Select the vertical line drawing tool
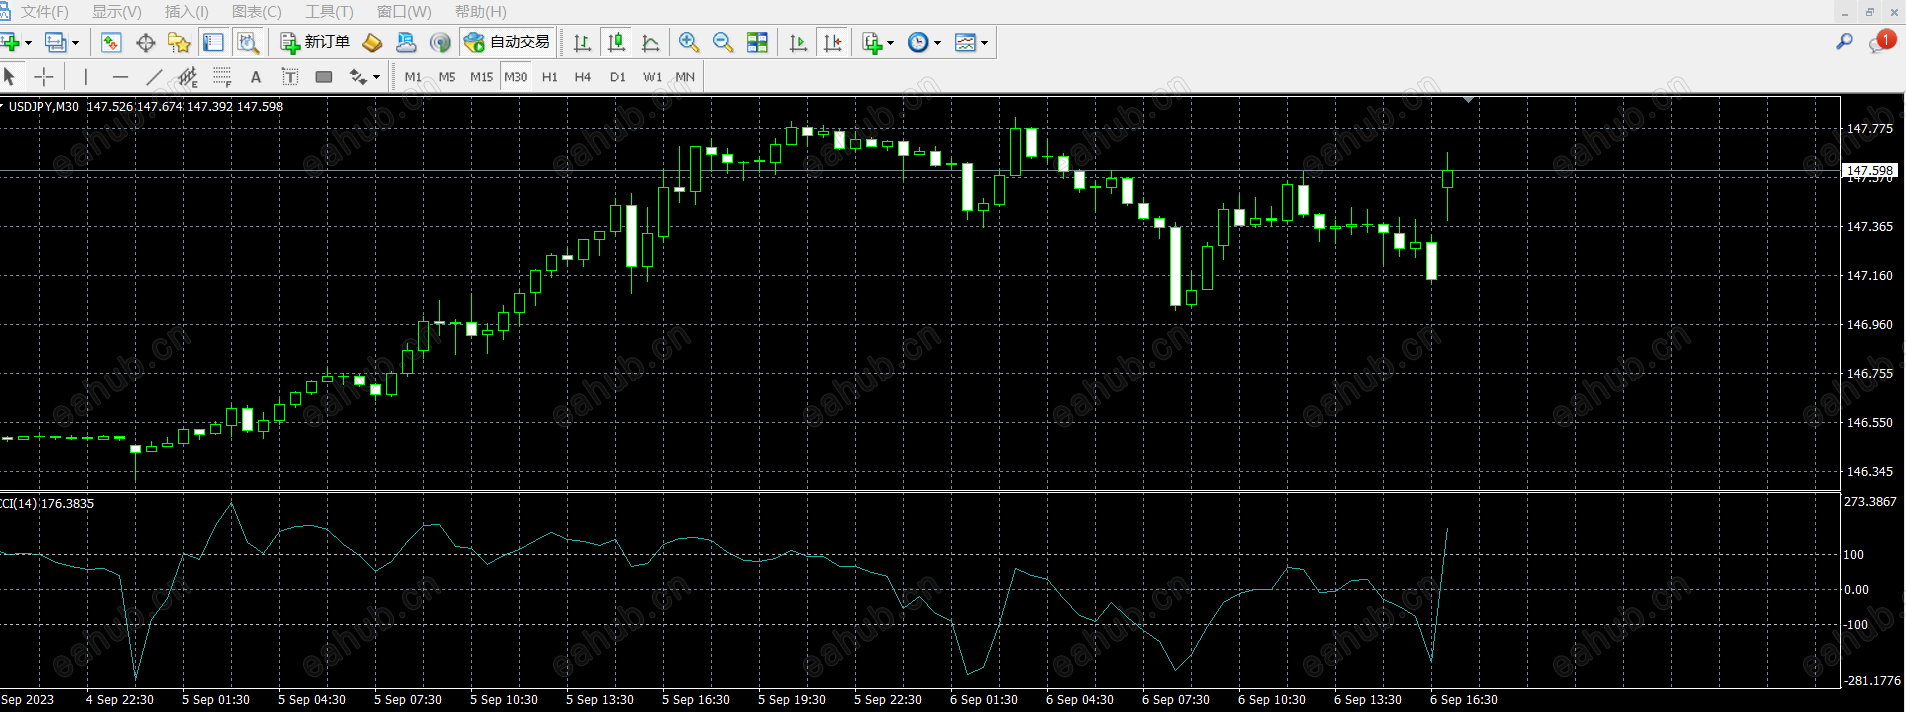Screen dimensions: 1906x712 pyautogui.click(x=86, y=76)
